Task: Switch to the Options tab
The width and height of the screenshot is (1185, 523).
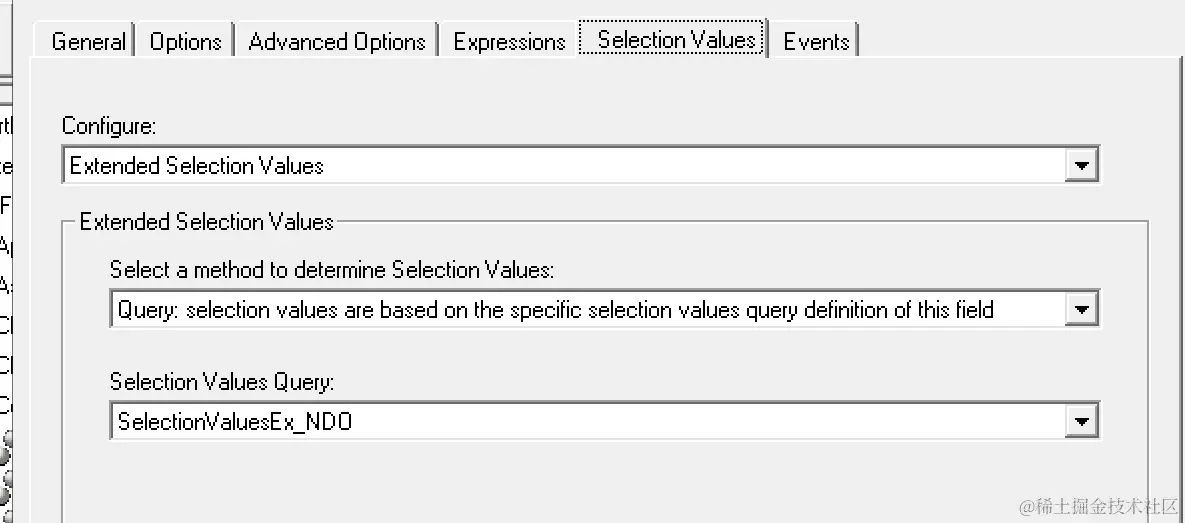Action: (185, 42)
